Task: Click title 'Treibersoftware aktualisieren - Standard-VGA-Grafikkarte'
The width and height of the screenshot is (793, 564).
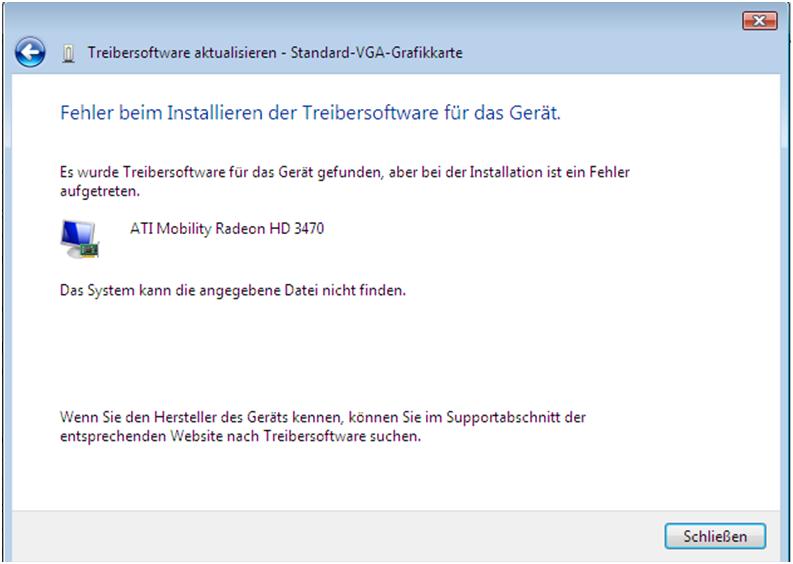Action: click(x=275, y=53)
